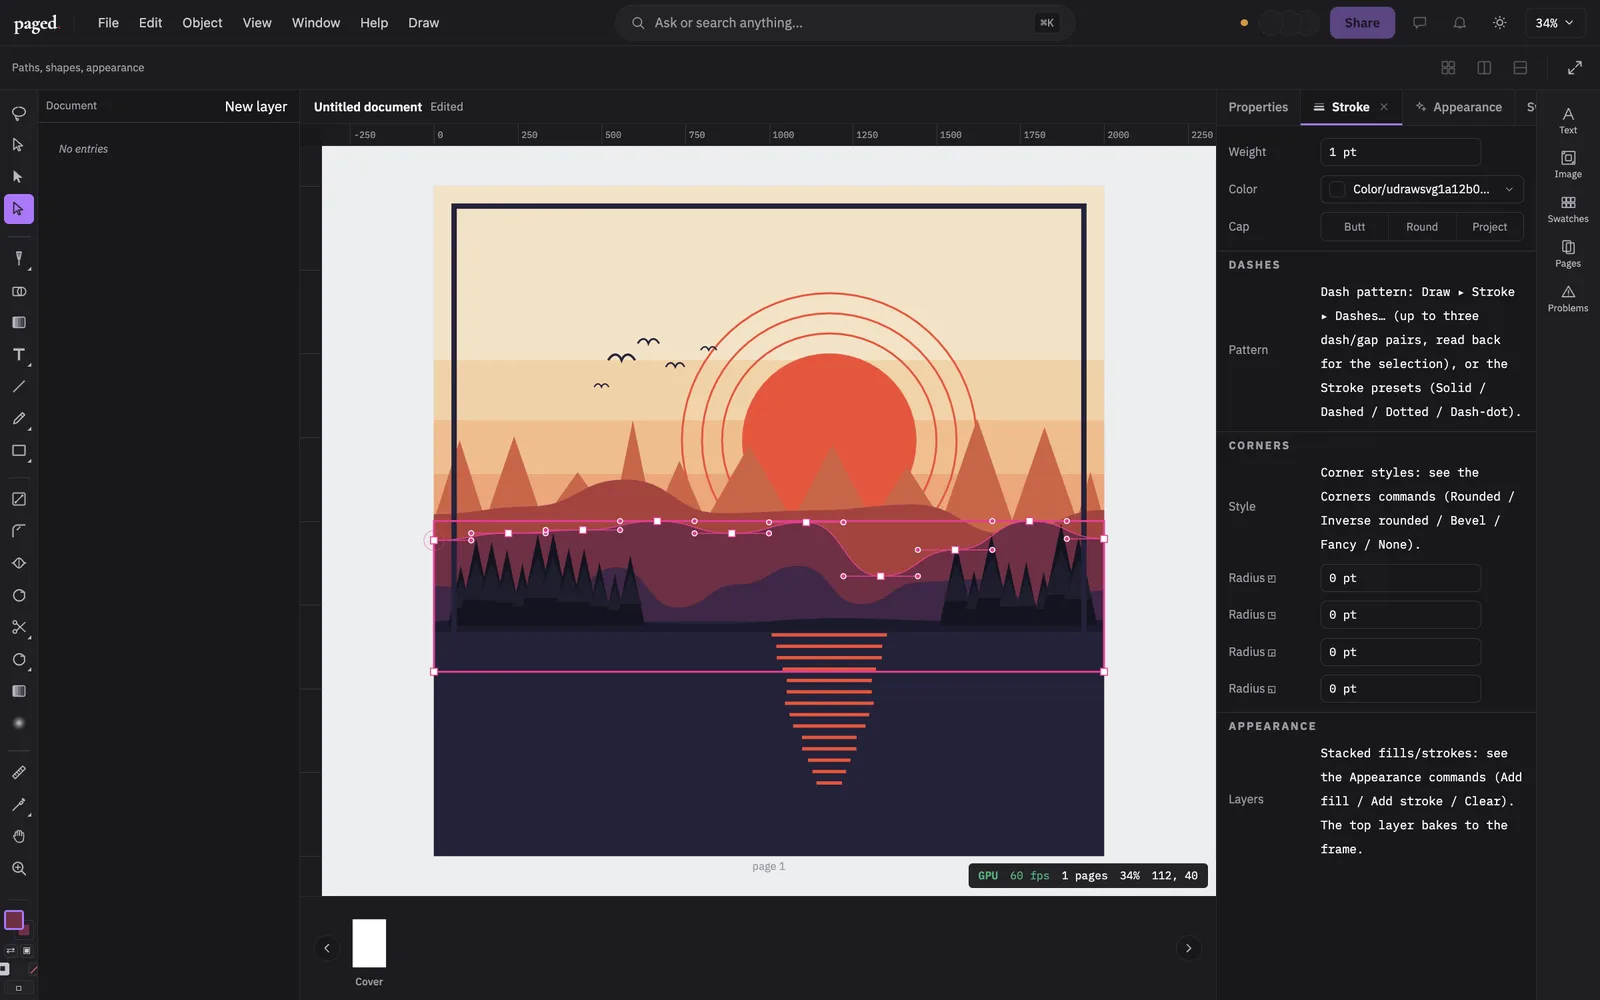
Task: Select the Line tool
Action: (x=18, y=387)
